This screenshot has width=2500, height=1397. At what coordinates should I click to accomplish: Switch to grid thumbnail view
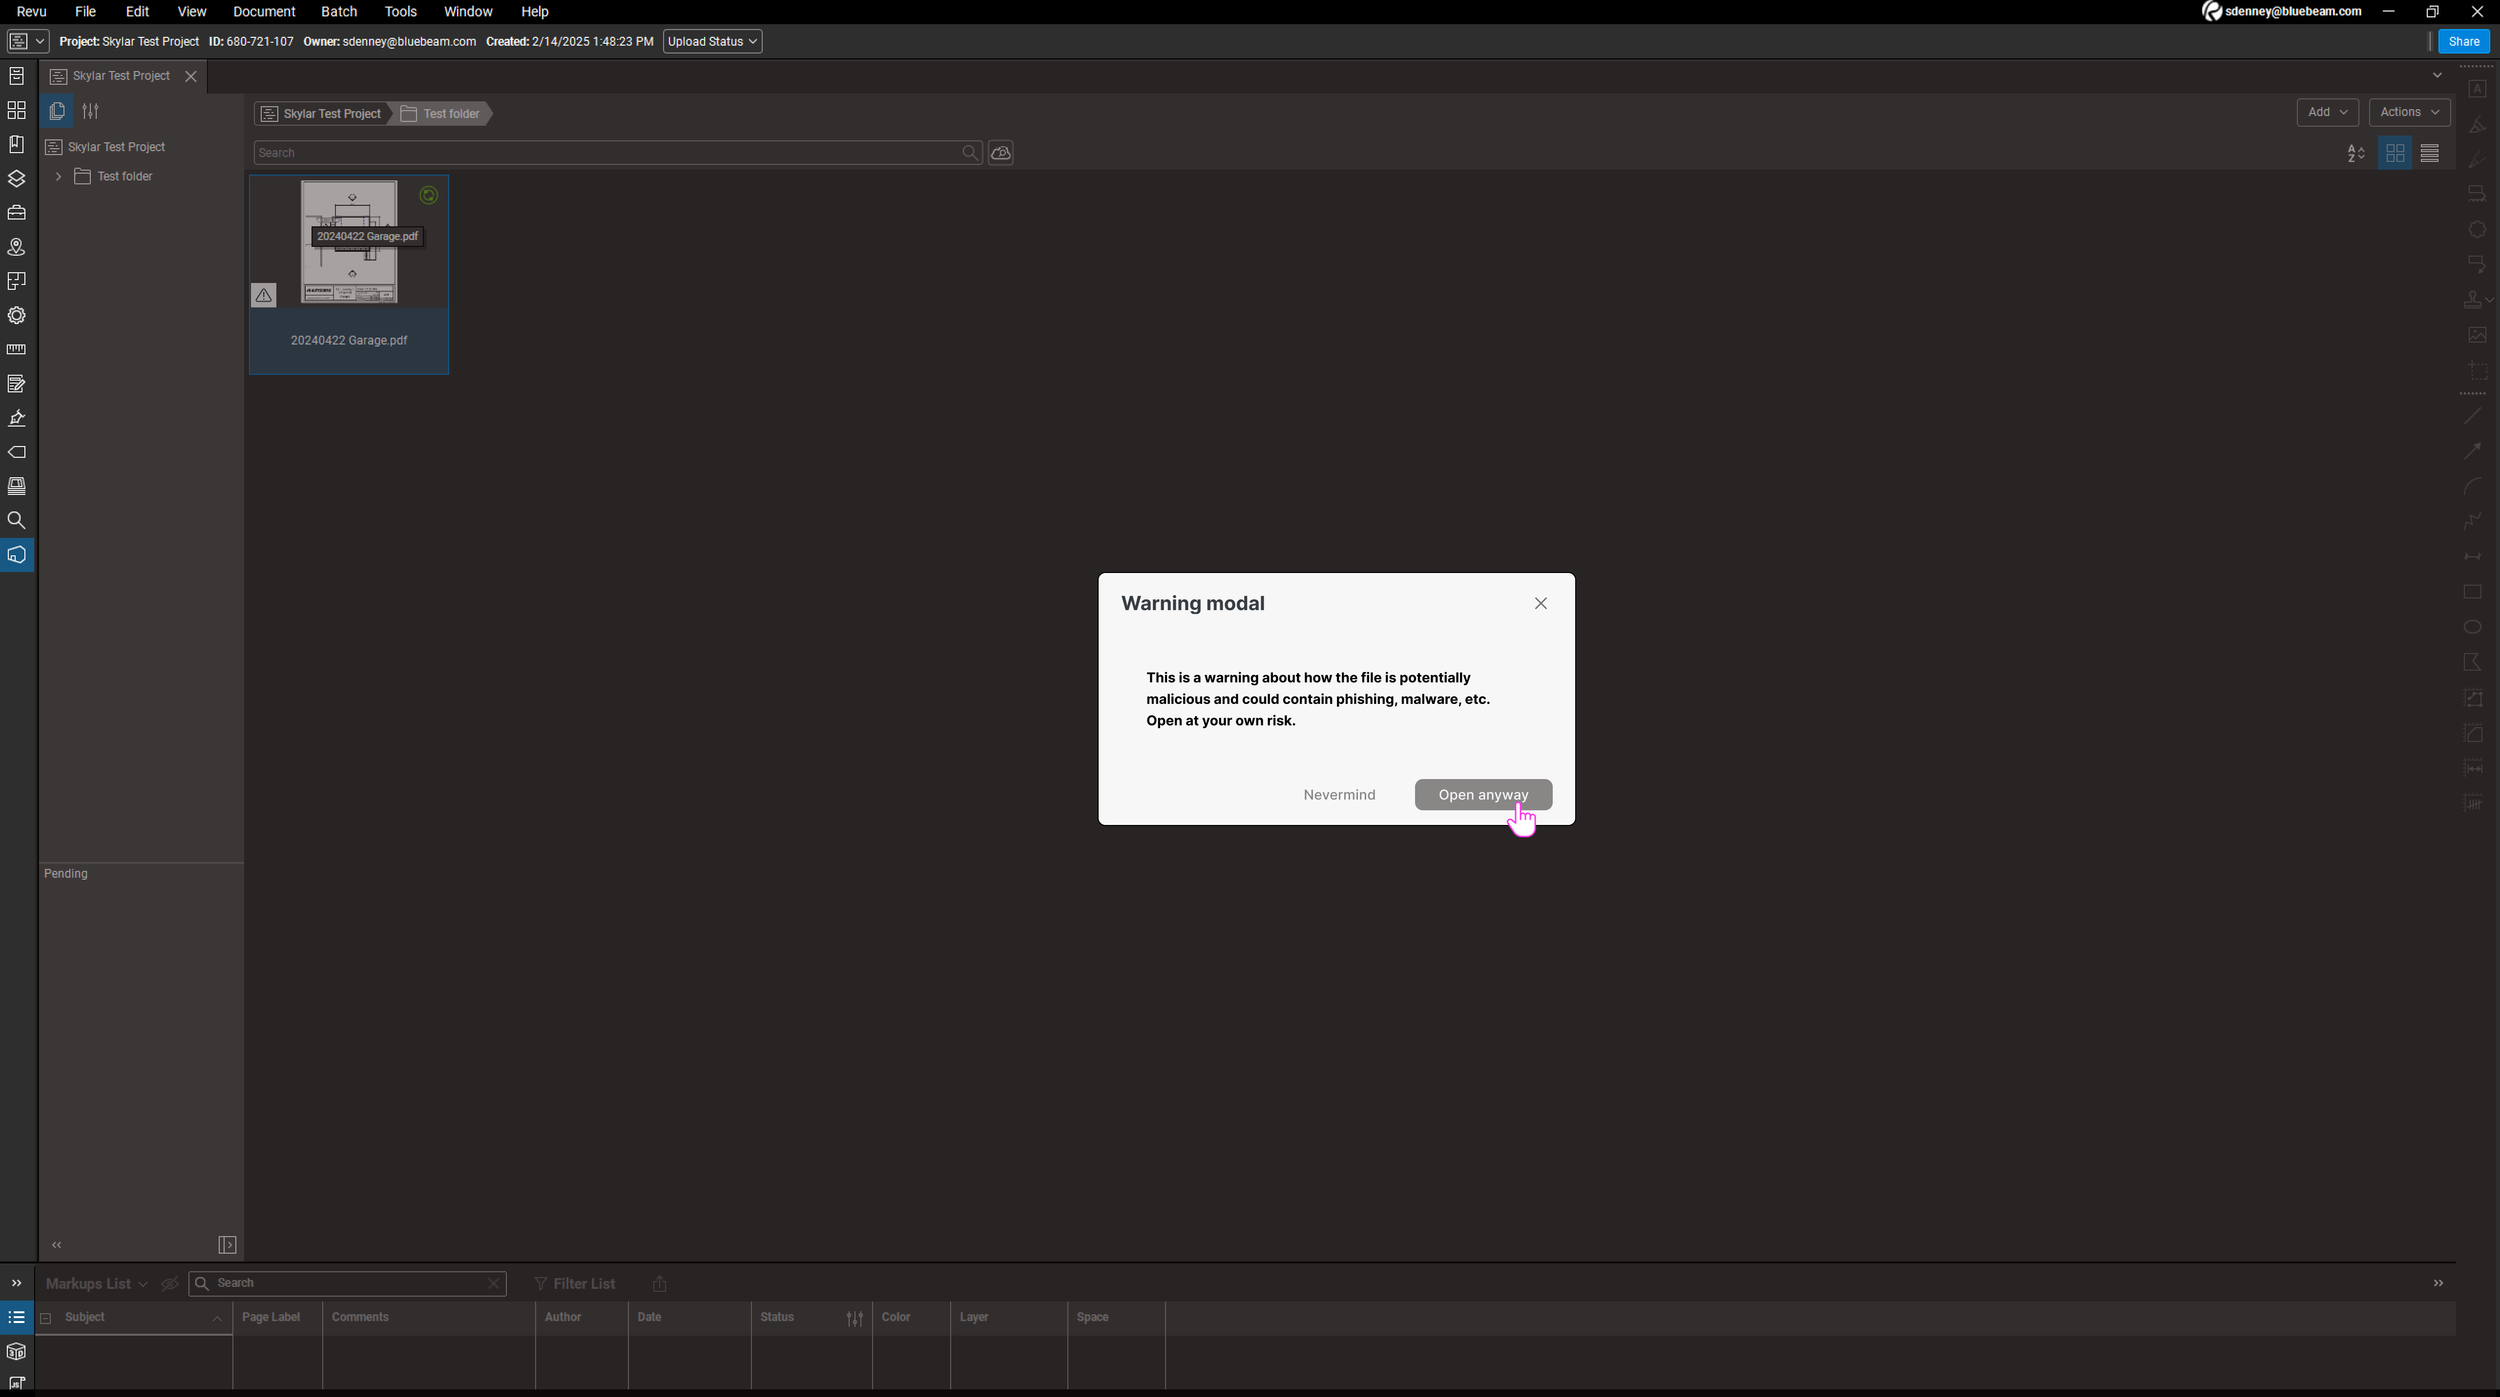pyautogui.click(x=2395, y=153)
